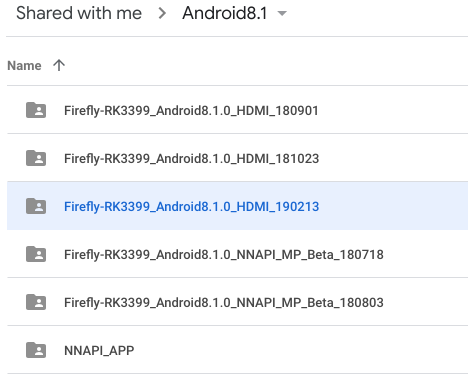Click the breadcrumb chevron separator arrow
468x374 pixels.
[x=162, y=13]
